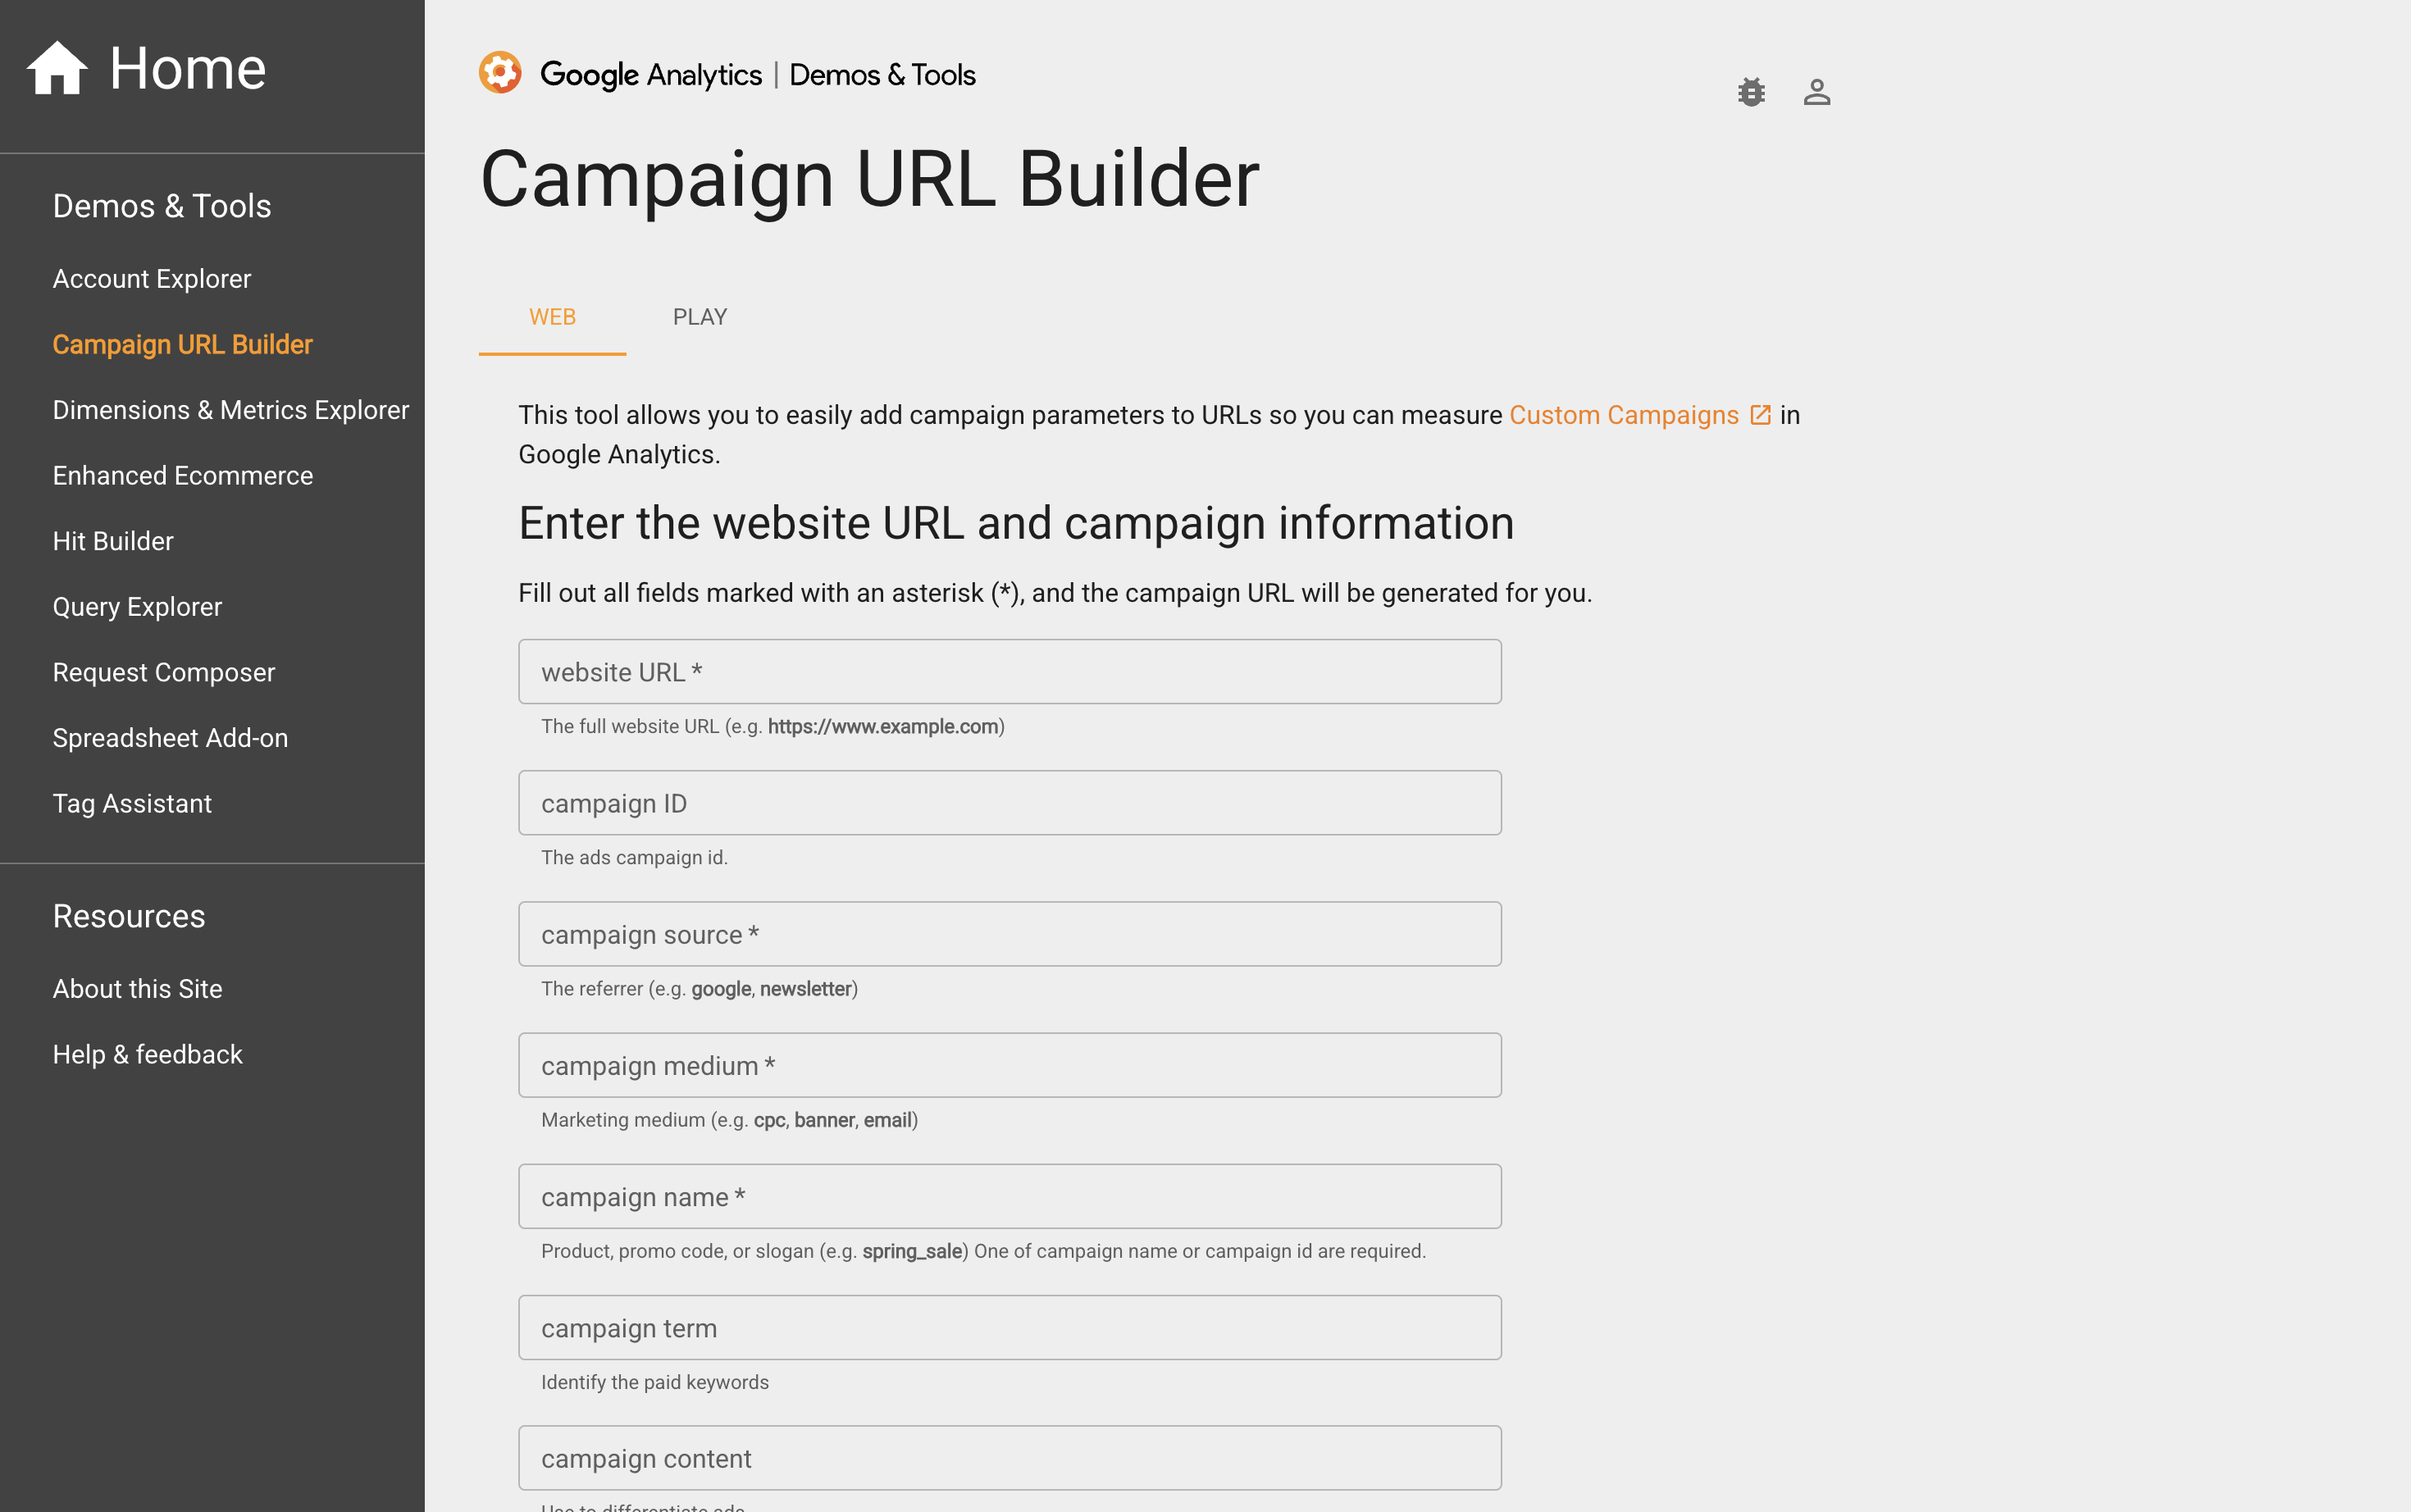Screen dimensions: 2411x1512
Task: Open the user account icon
Action: tap(1816, 92)
